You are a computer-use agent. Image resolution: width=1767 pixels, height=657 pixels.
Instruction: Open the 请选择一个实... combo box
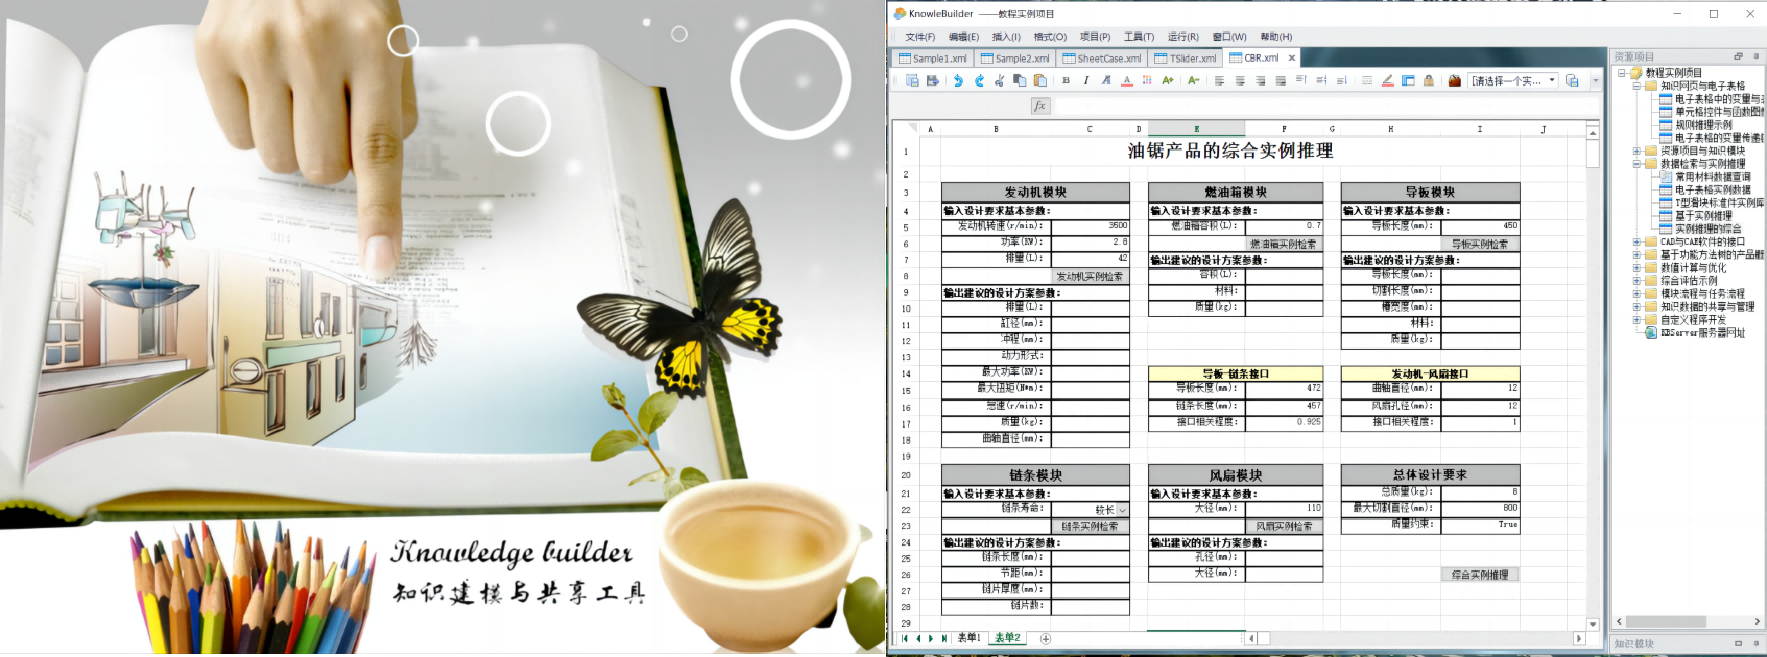tap(1552, 81)
